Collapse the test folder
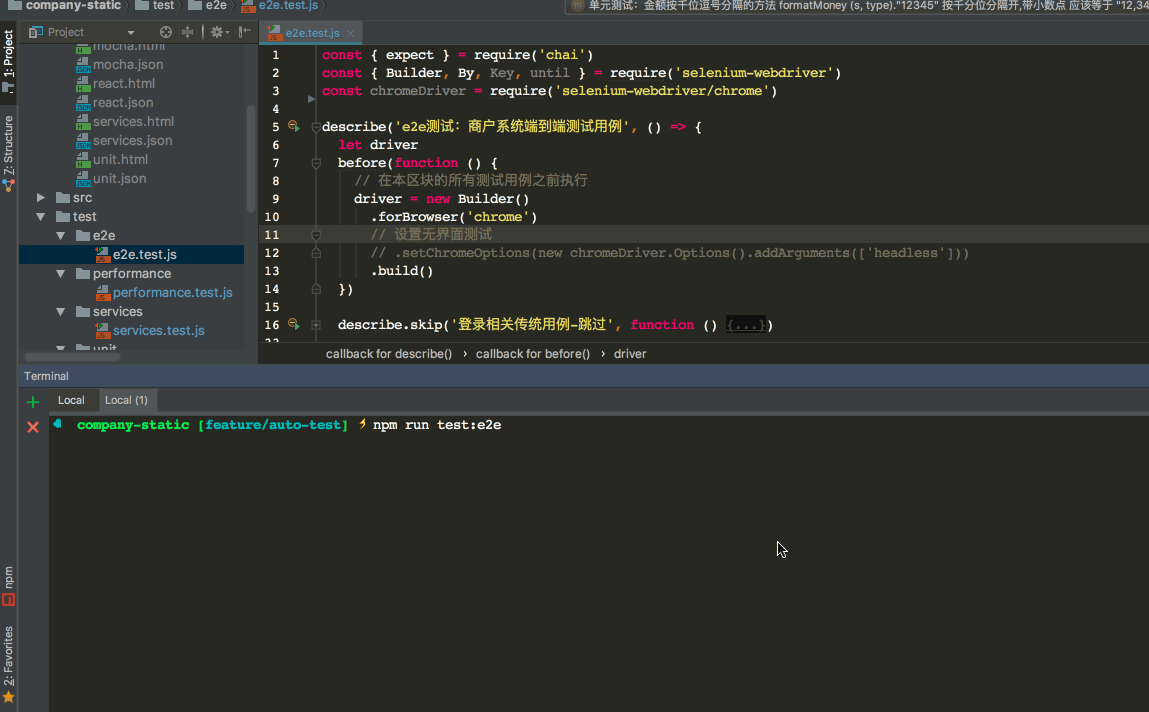This screenshot has width=1149, height=712. point(41,217)
